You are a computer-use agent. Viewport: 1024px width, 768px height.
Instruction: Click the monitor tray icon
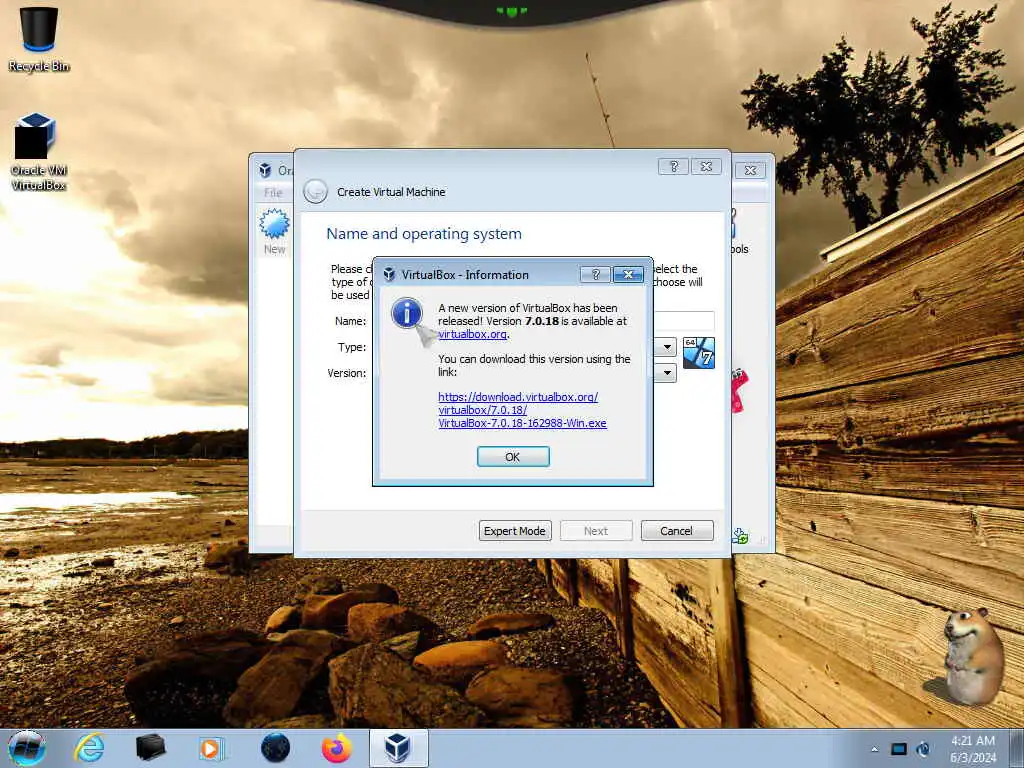point(899,749)
